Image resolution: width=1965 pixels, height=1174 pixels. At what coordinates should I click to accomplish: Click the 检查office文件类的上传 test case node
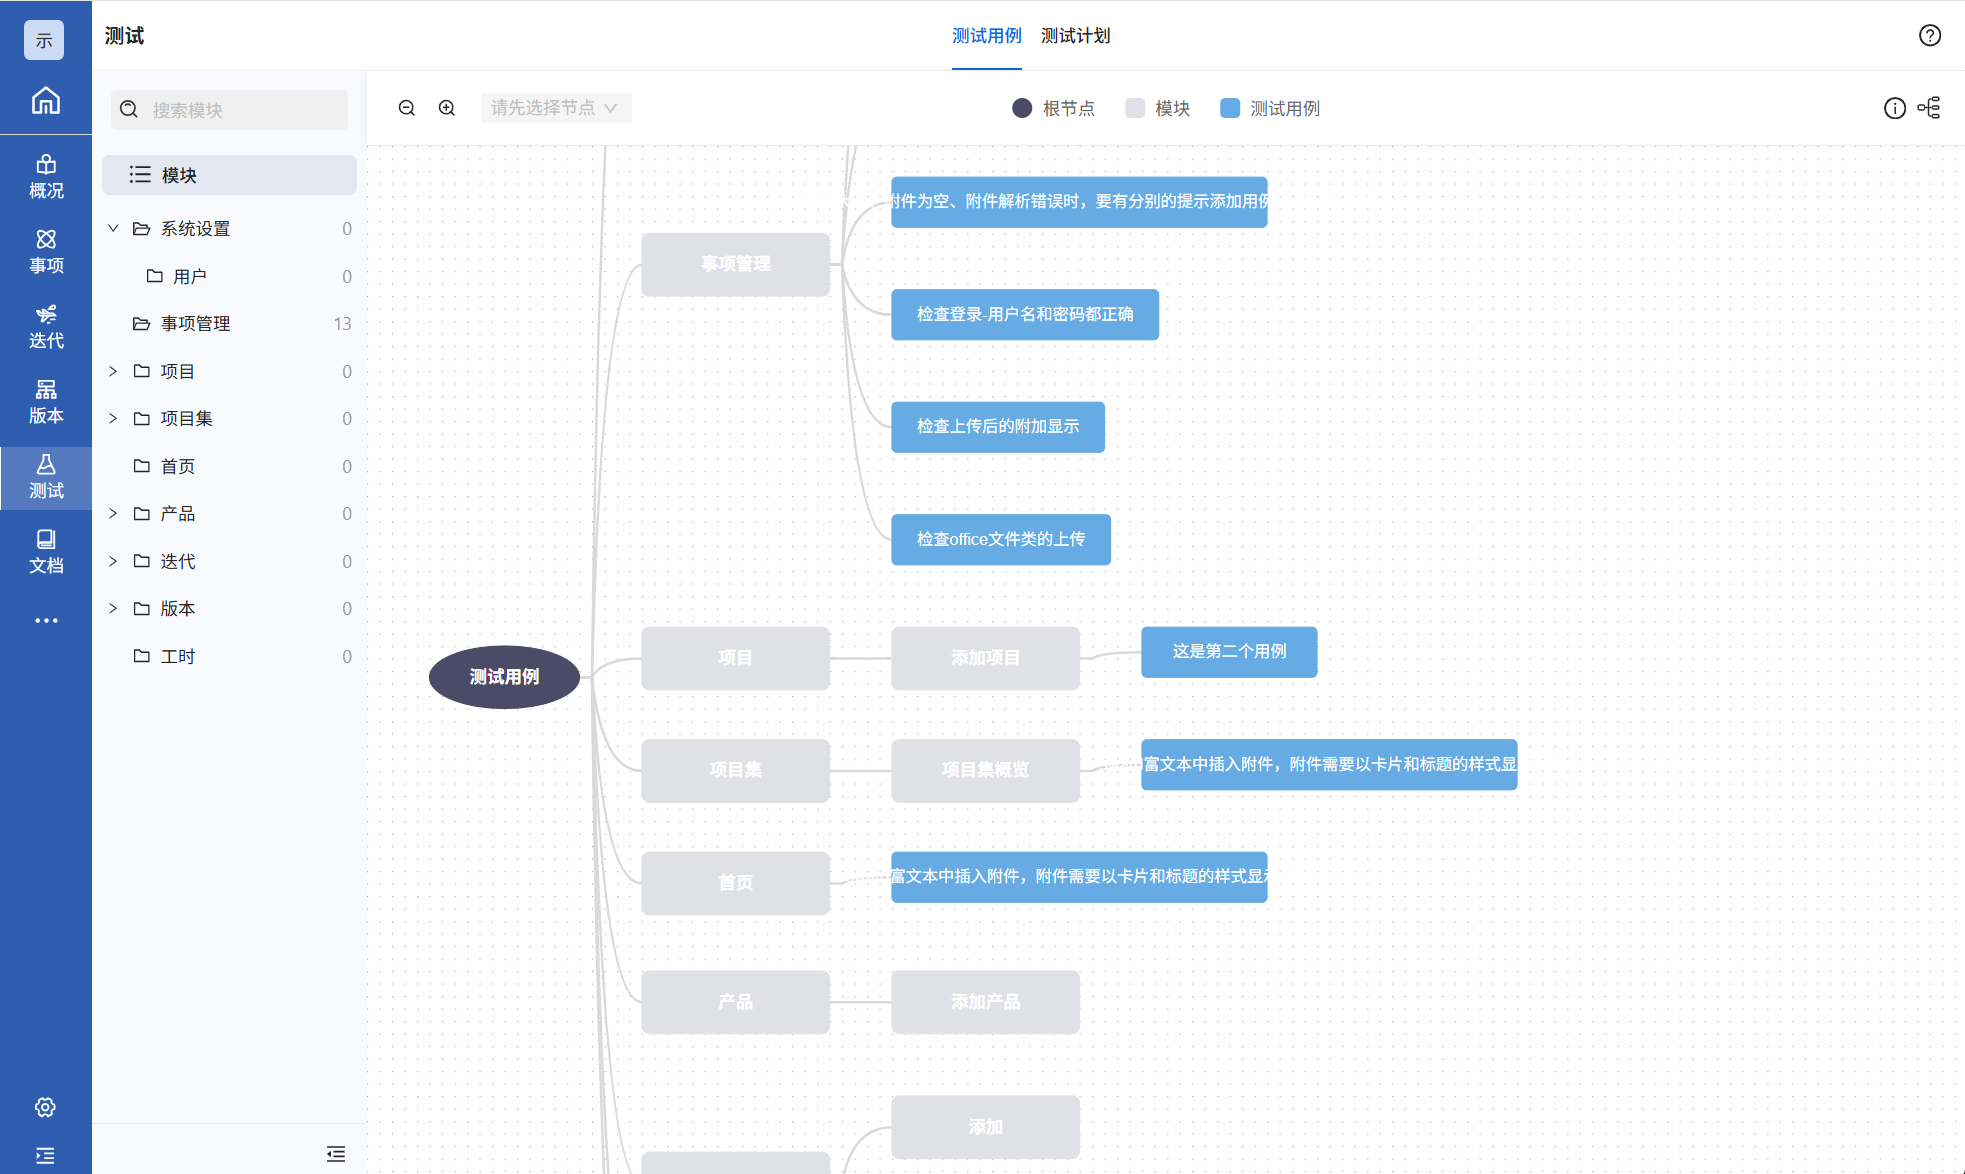click(1000, 539)
